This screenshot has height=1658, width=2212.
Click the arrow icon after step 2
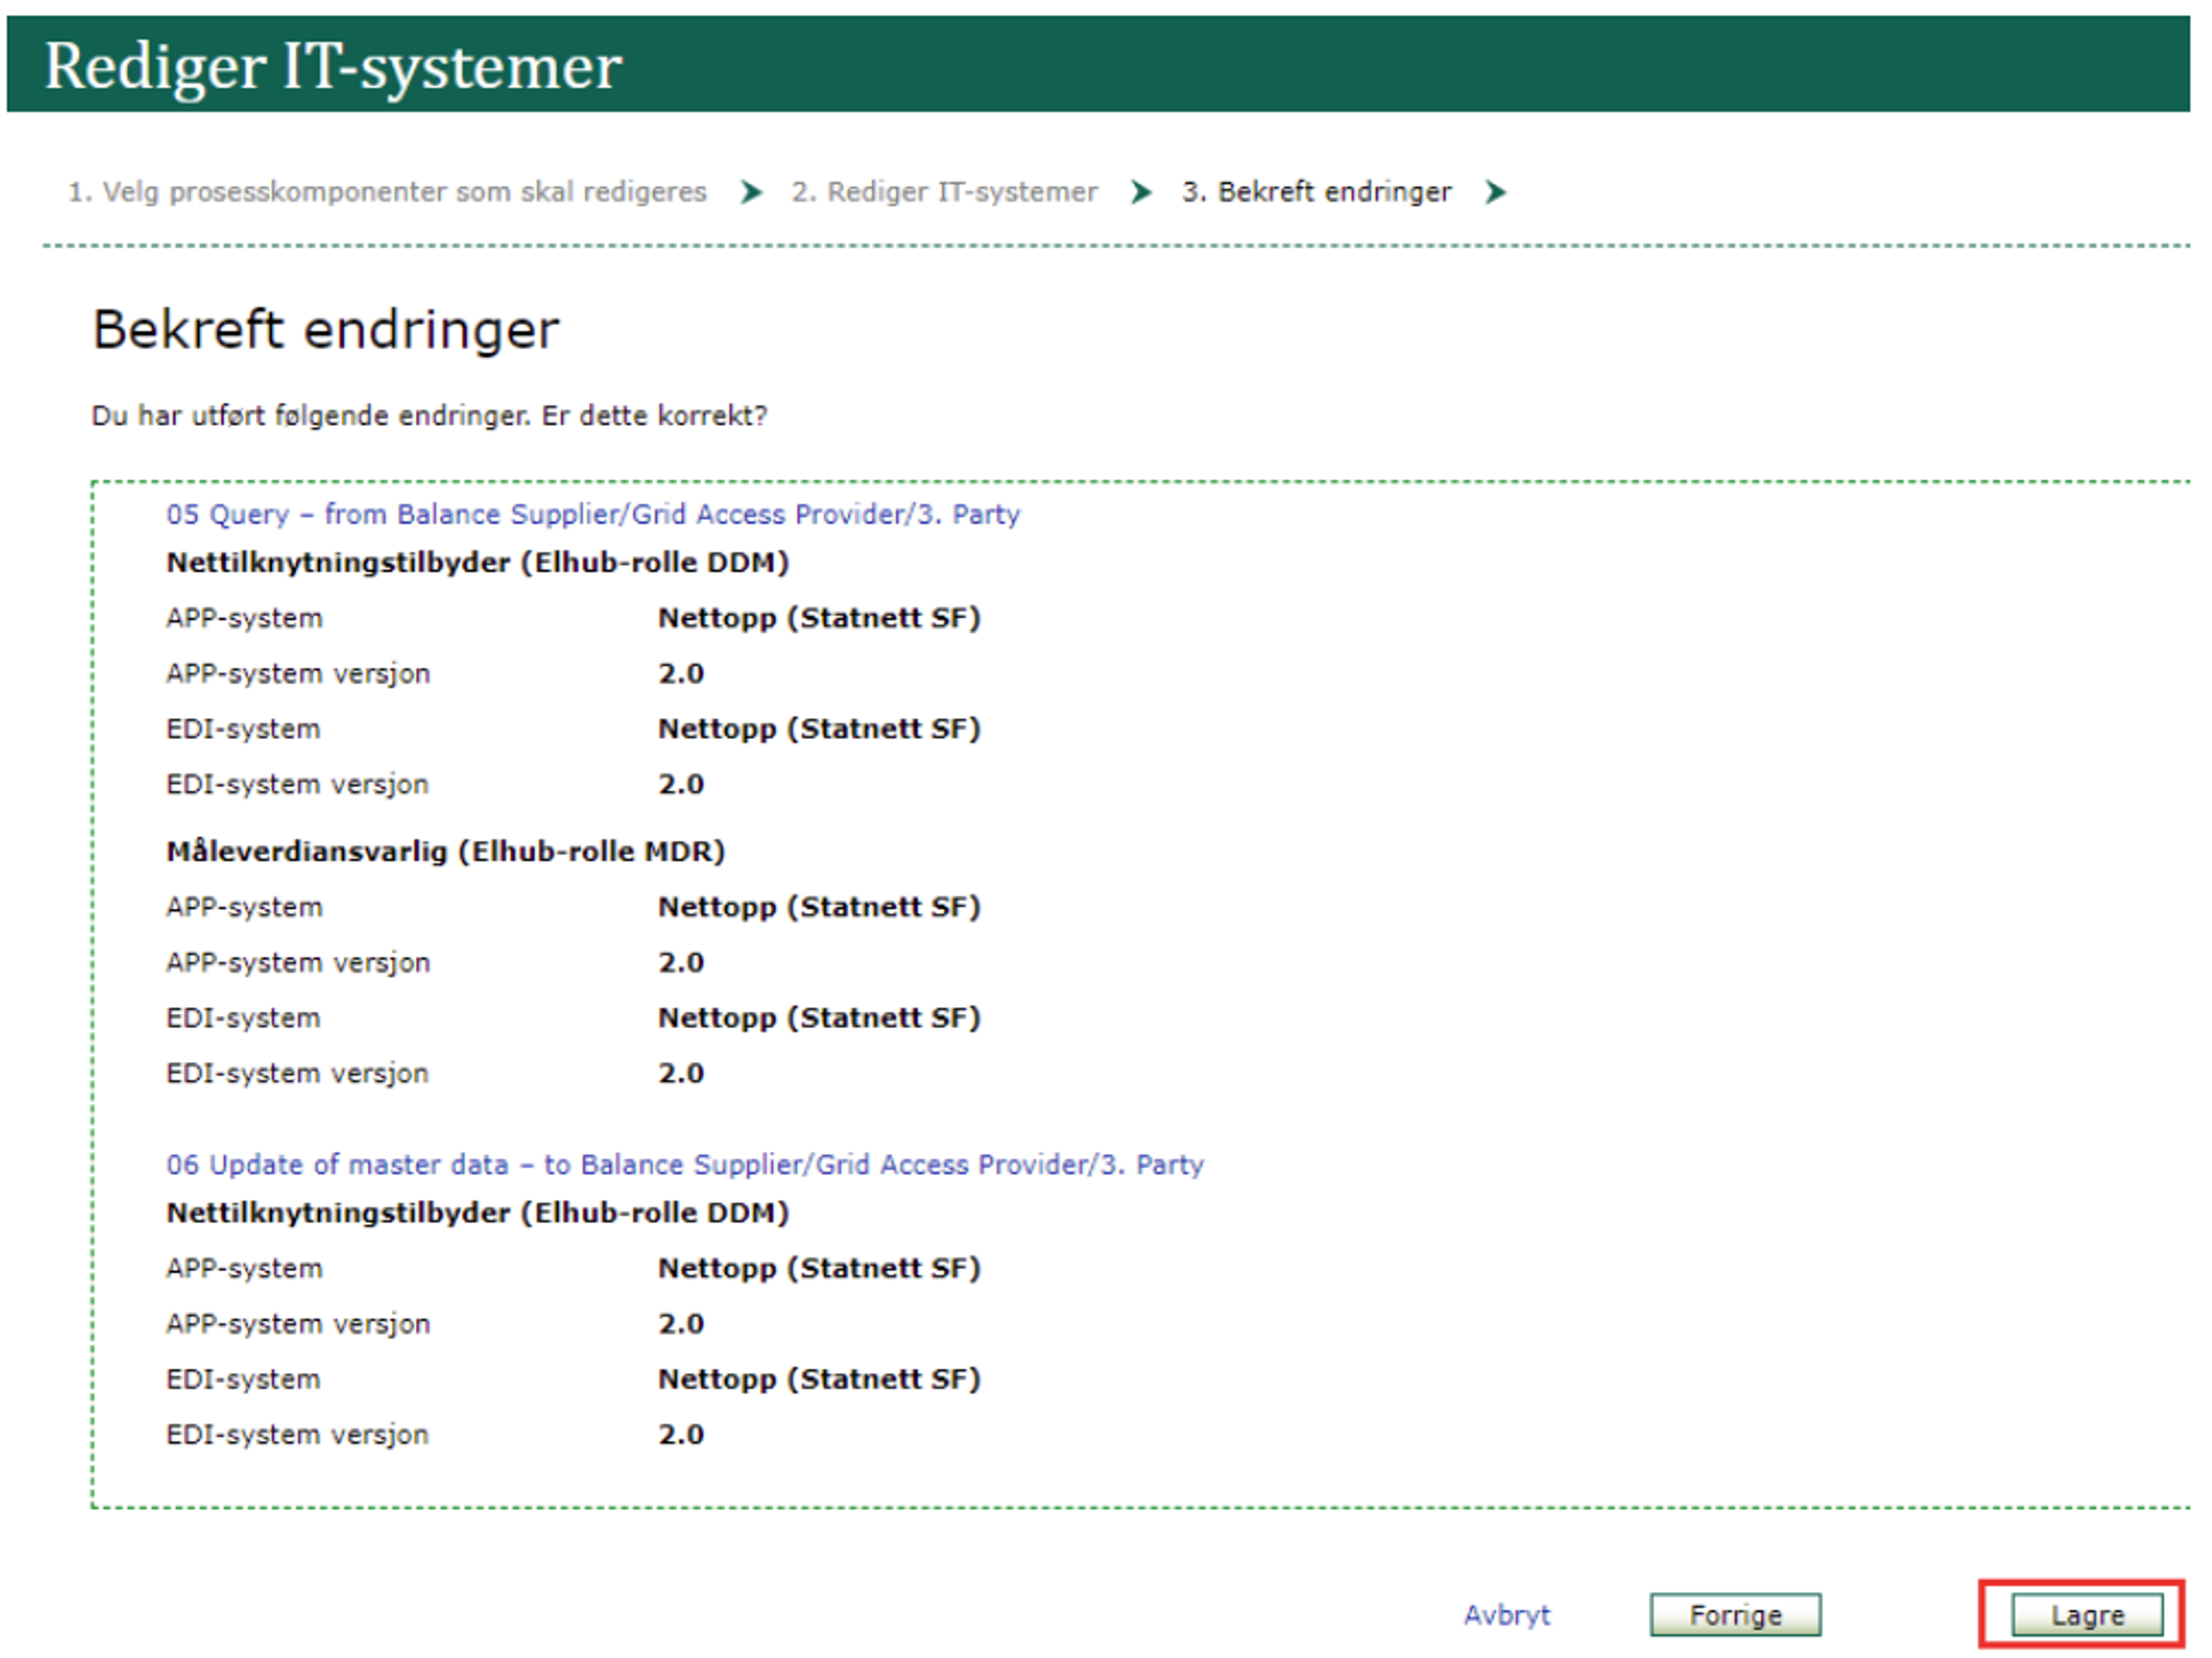pyautogui.click(x=1141, y=191)
